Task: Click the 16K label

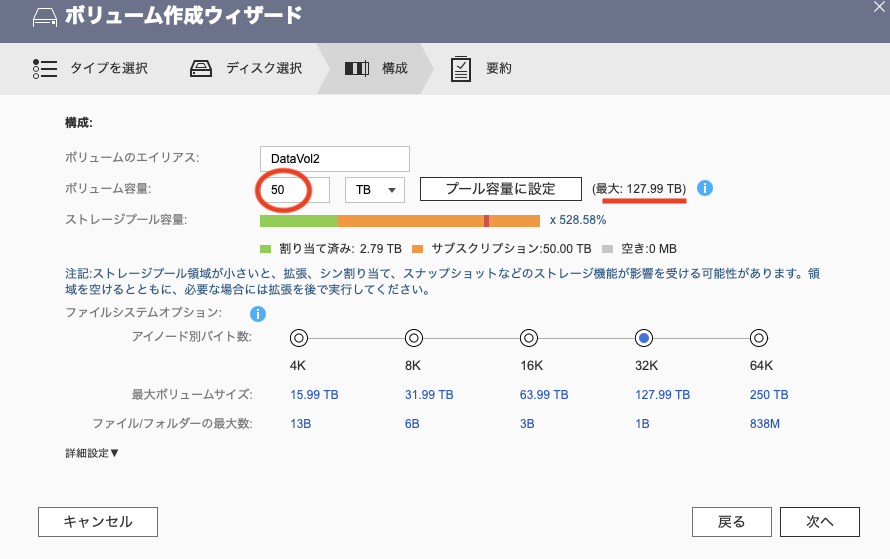Action: 531,366
